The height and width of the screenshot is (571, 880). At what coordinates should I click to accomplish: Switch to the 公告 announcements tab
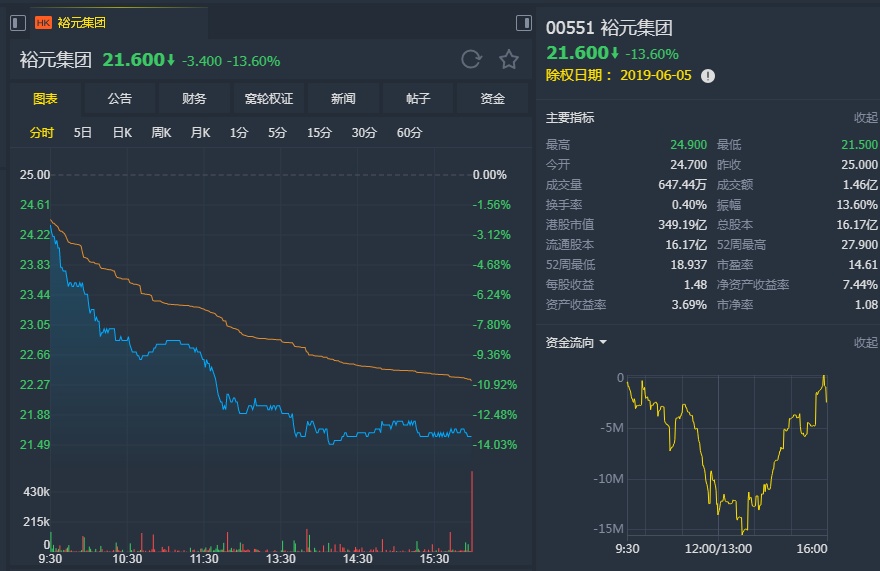click(119, 99)
